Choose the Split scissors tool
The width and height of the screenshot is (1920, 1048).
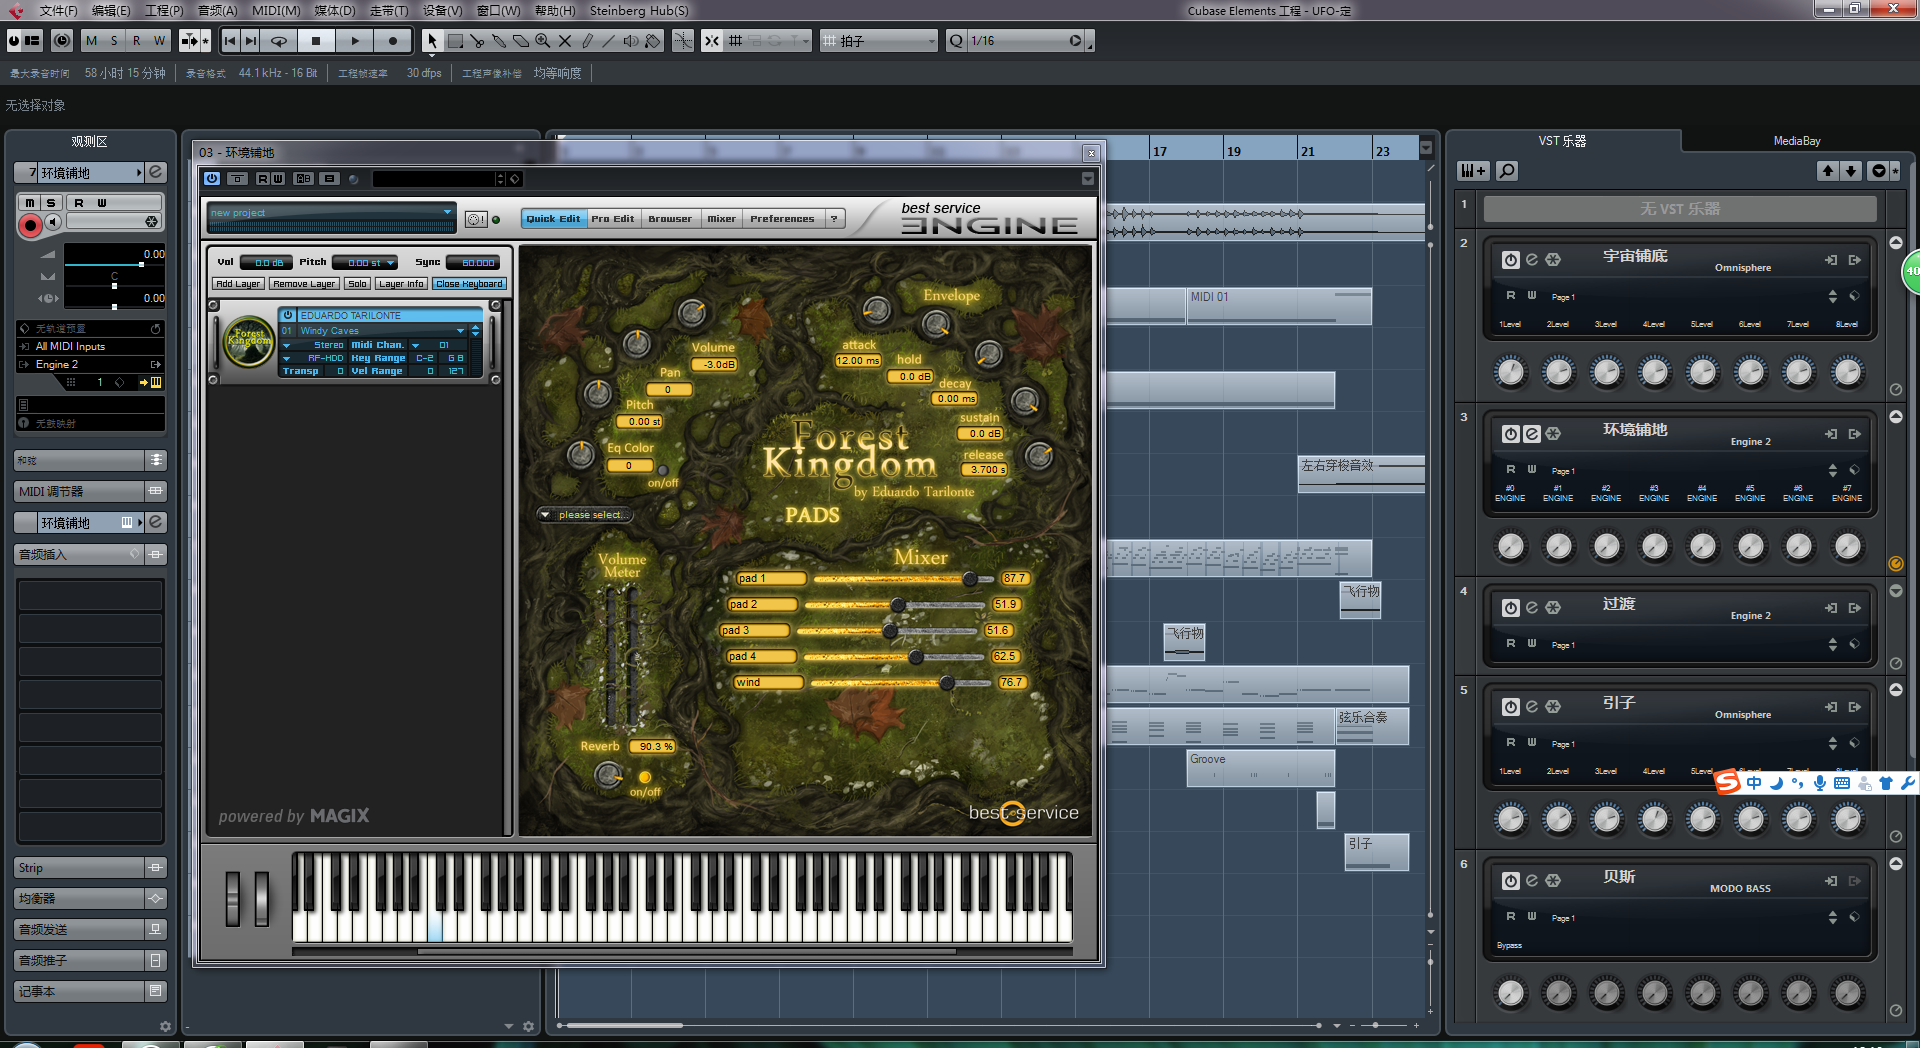pyautogui.click(x=477, y=40)
